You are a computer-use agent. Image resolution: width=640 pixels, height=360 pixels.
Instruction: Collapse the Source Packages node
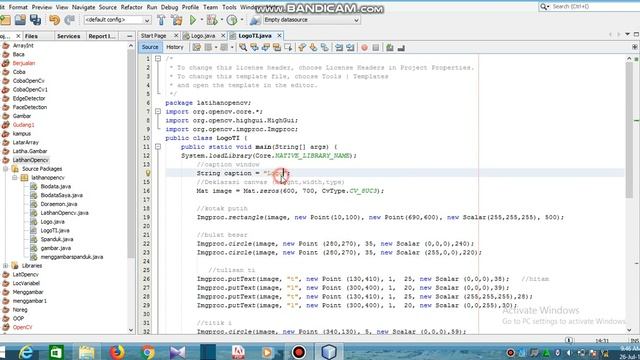coord(6,169)
